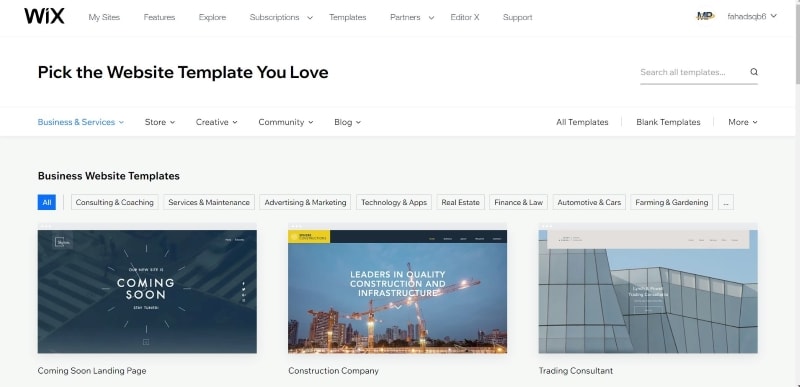
Task: Open the Coming Soon Landing Page thumbnail
Action: 147,288
